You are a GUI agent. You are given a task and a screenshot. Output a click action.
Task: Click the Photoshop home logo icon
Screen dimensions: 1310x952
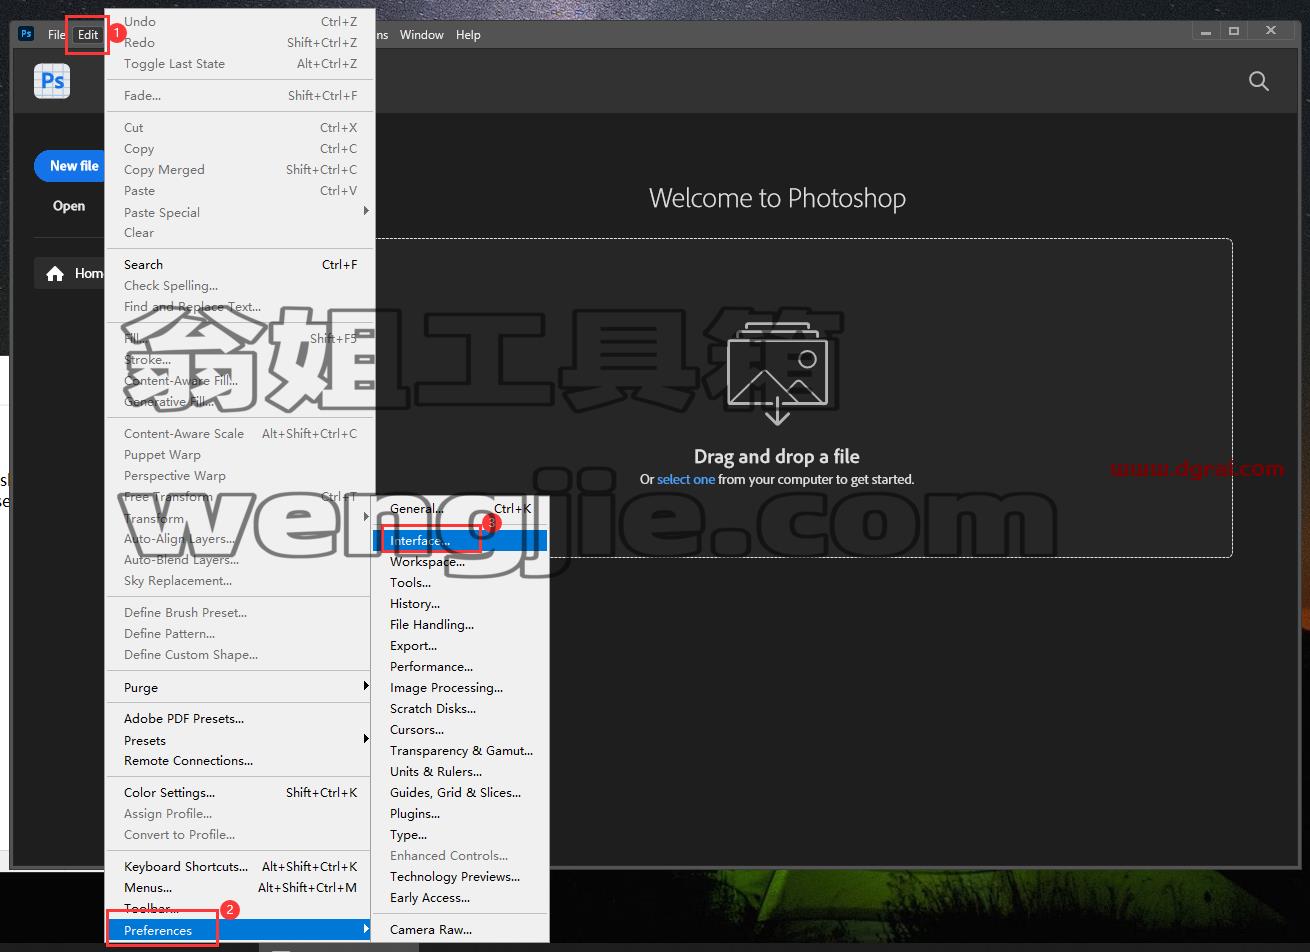tap(52, 81)
